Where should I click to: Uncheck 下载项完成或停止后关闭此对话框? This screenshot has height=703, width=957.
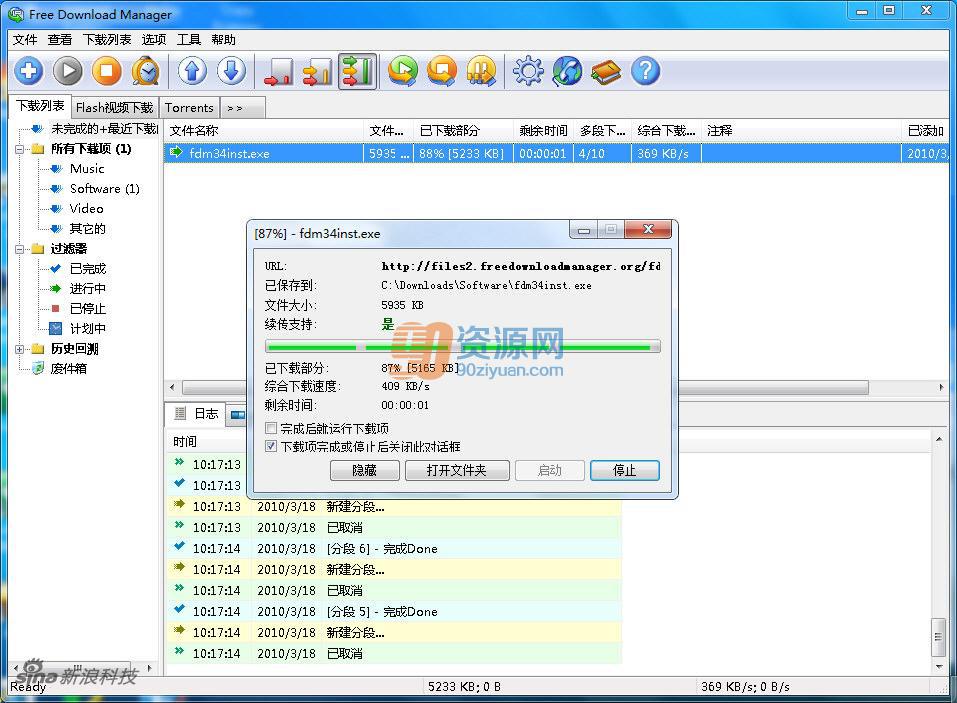[x=272, y=447]
